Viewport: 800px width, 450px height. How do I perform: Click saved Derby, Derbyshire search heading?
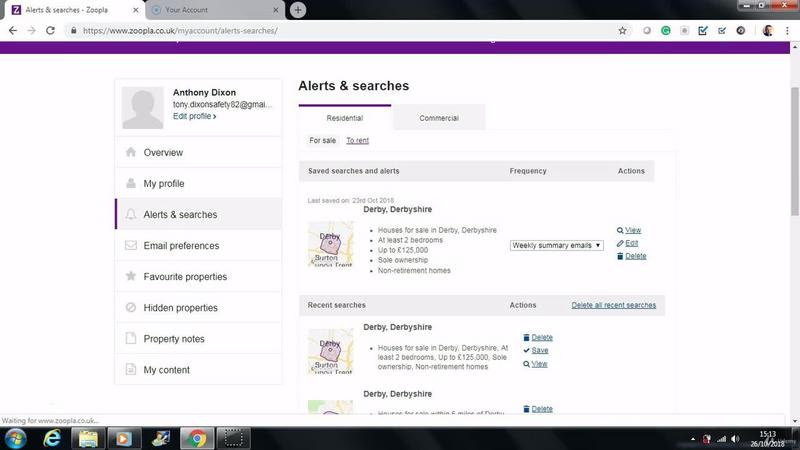[x=397, y=209]
